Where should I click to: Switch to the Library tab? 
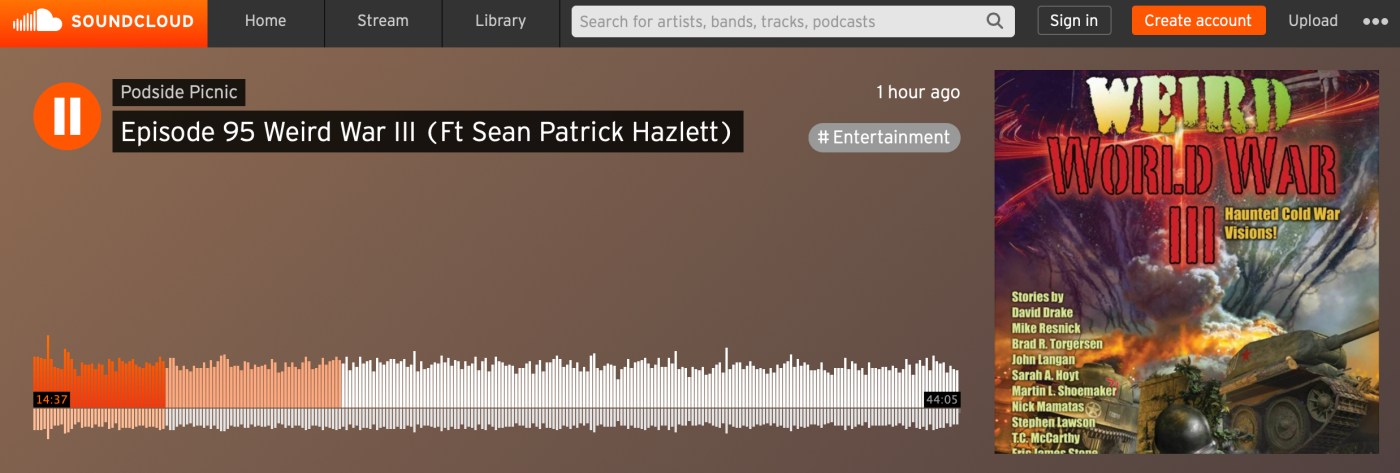pos(500,21)
